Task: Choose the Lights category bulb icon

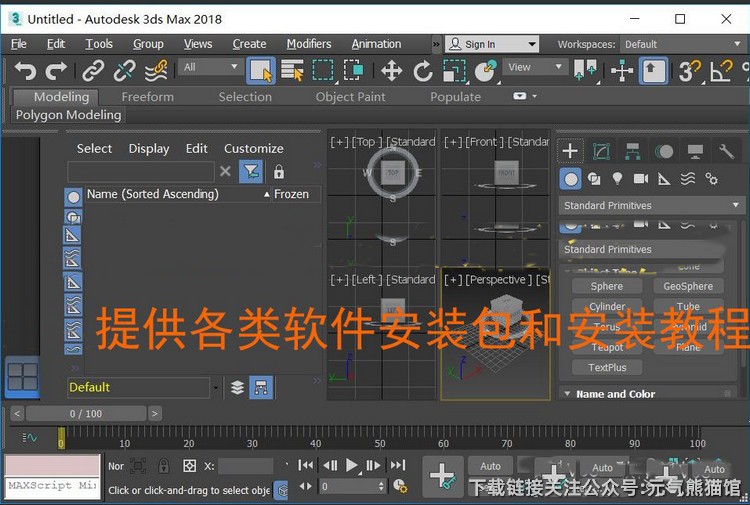Action: (617, 179)
